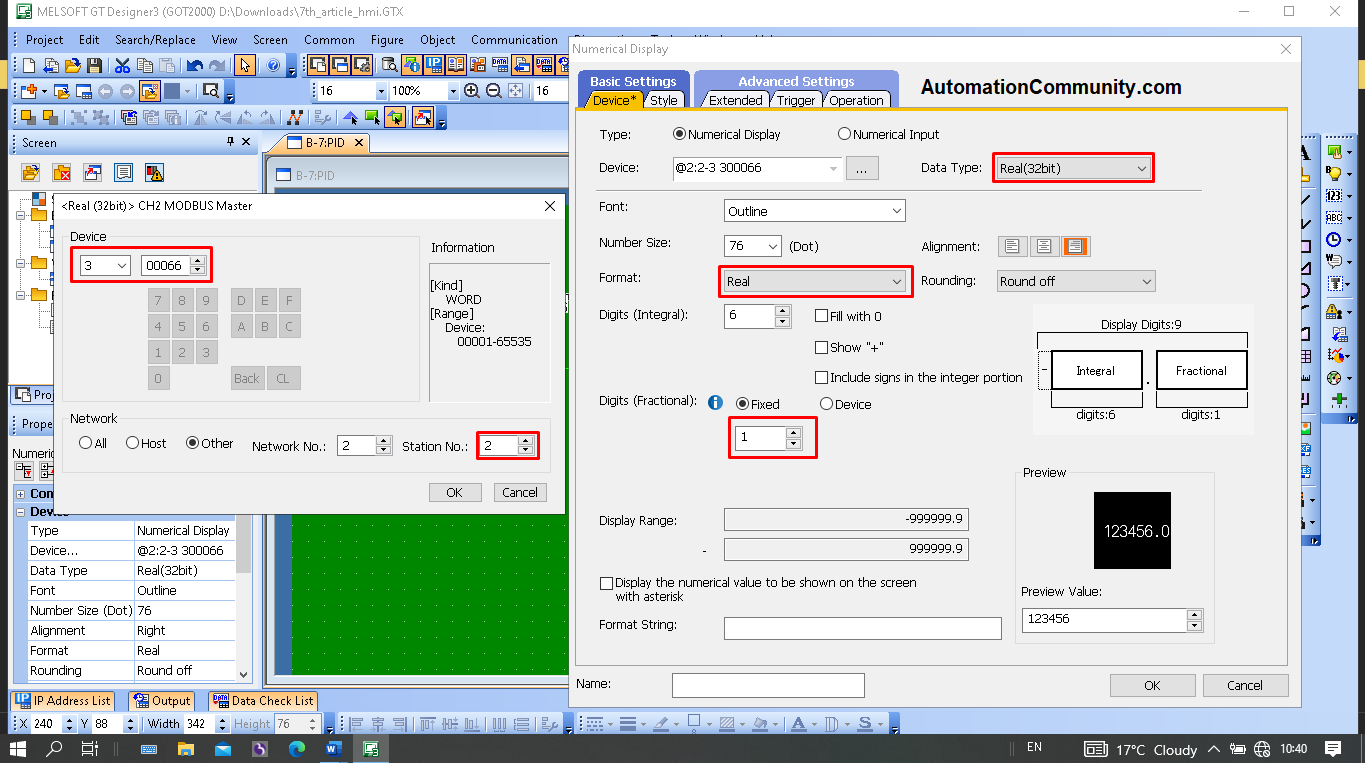Open the Format dropdown showing Real
This screenshot has width=1365, height=763.
point(814,281)
